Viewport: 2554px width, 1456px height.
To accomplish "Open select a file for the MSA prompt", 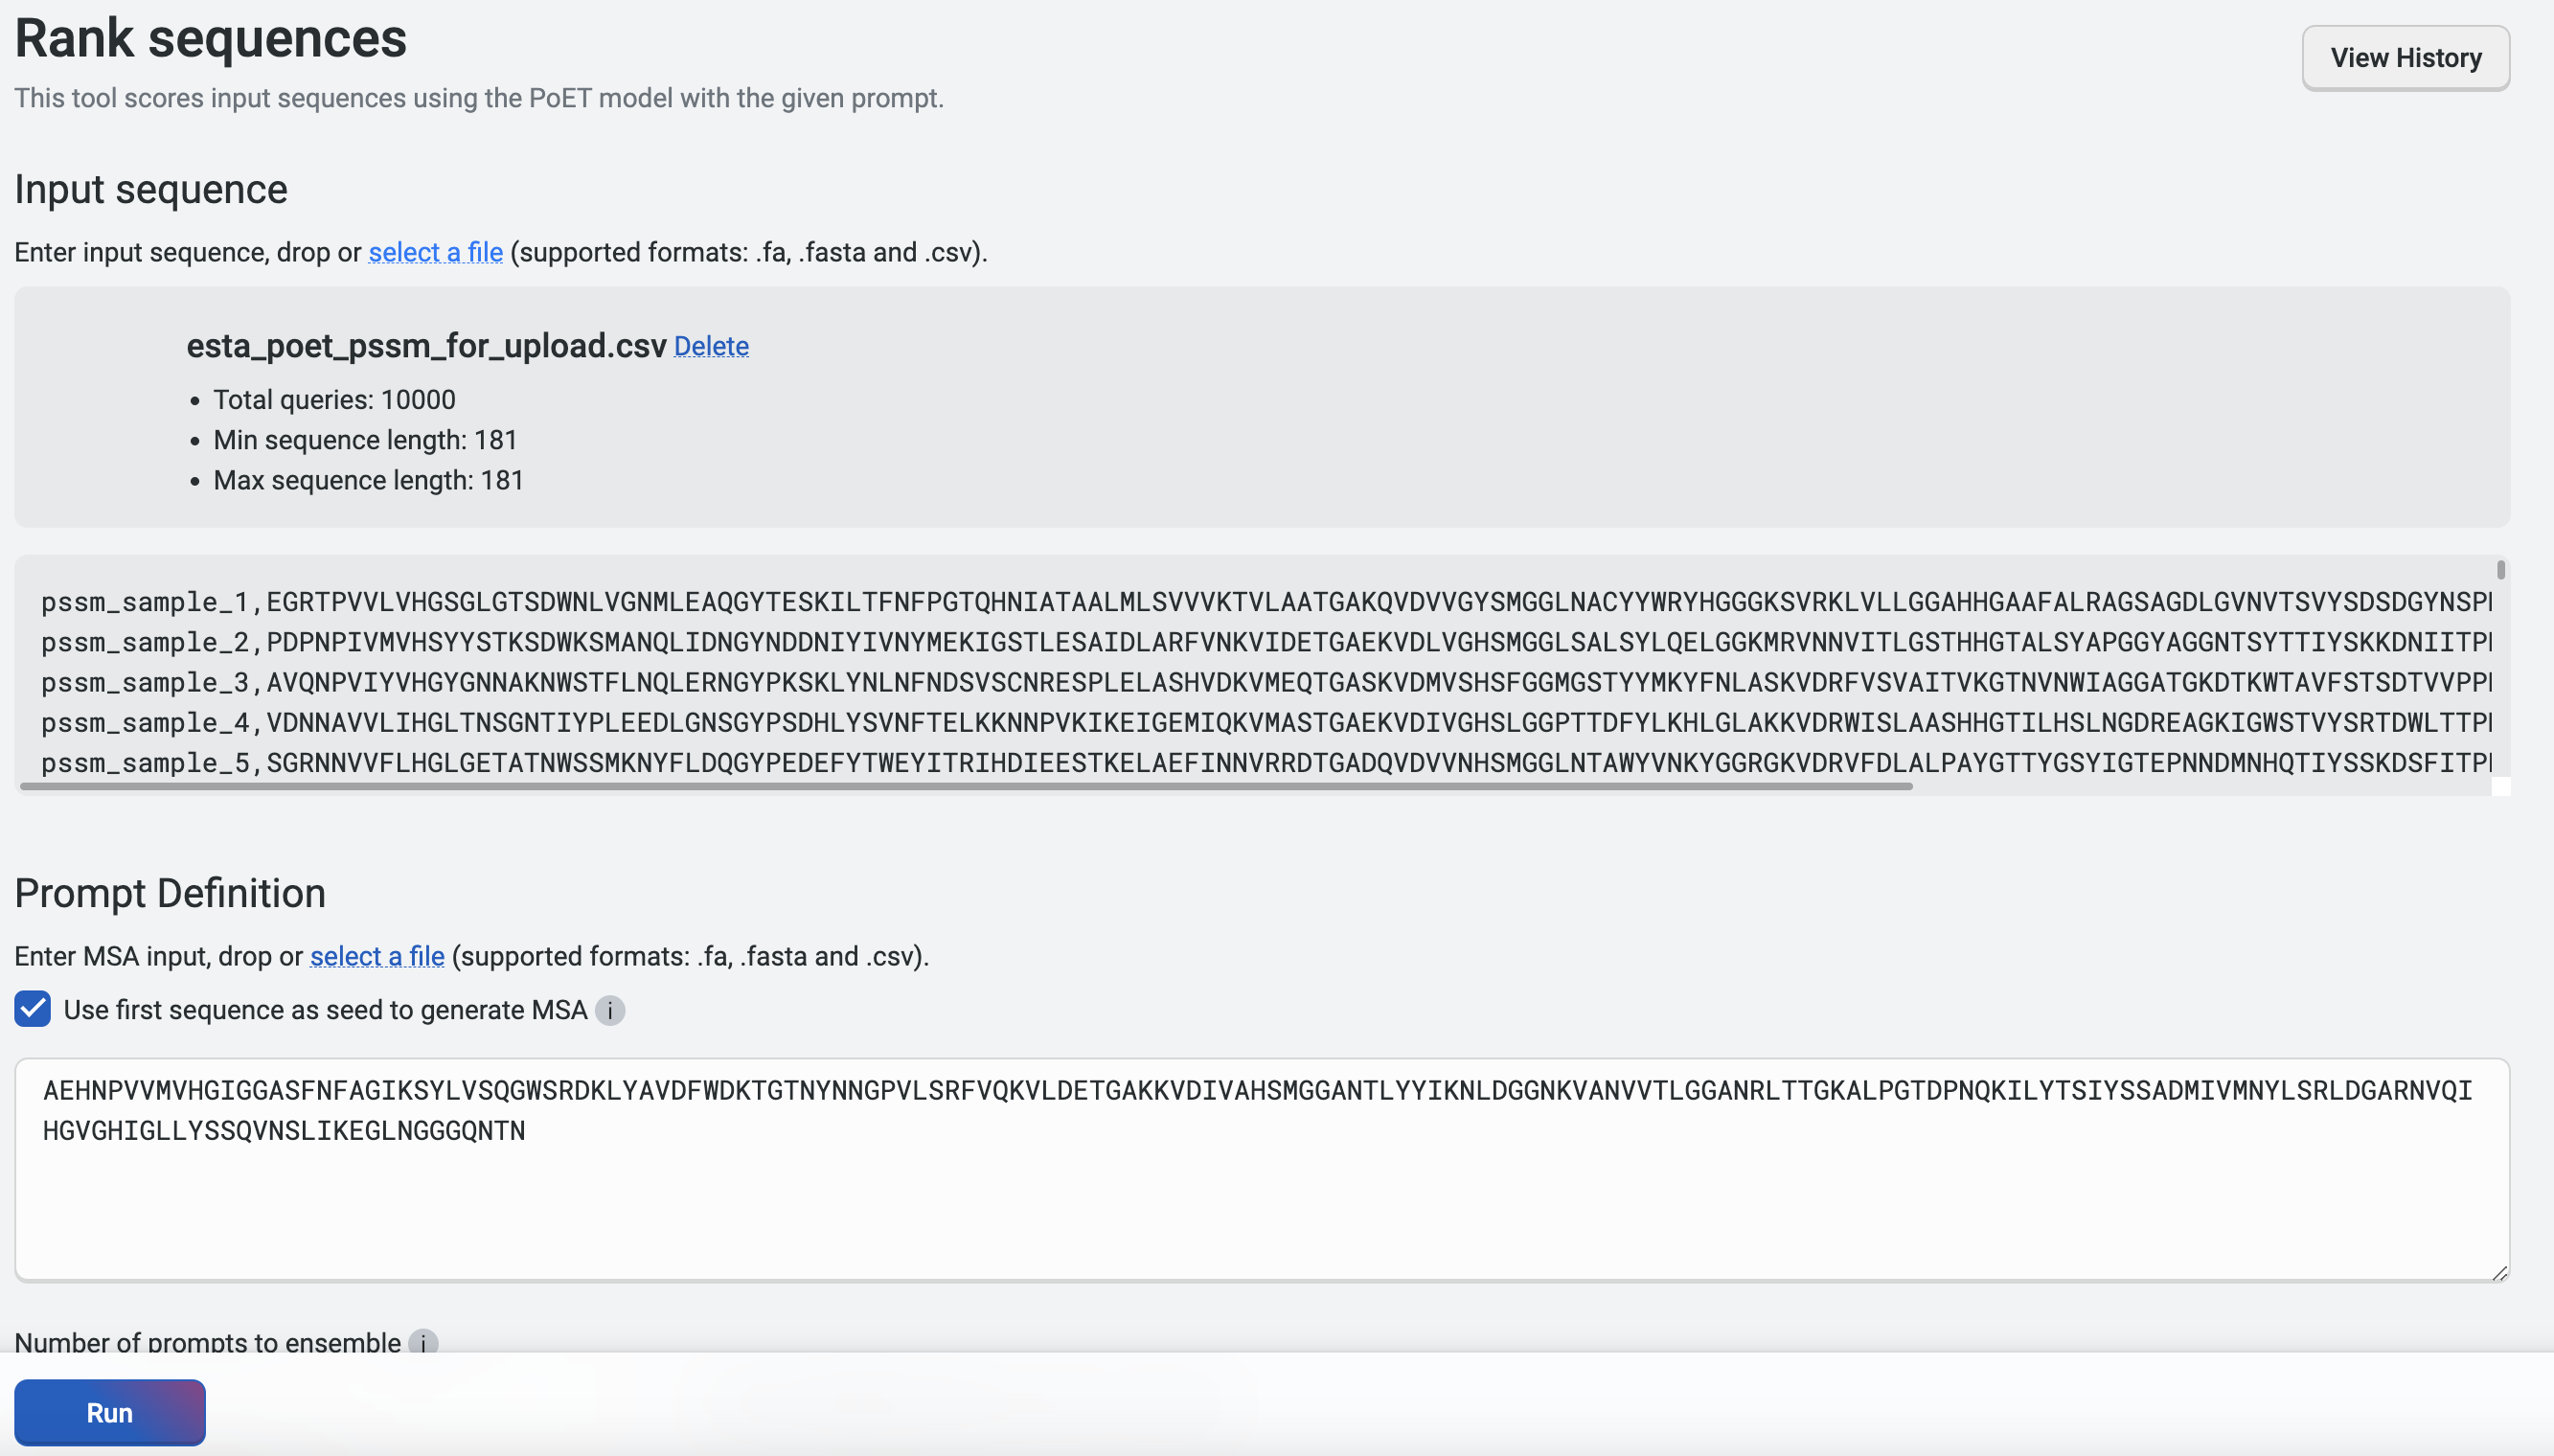I will pyautogui.click(x=376, y=956).
